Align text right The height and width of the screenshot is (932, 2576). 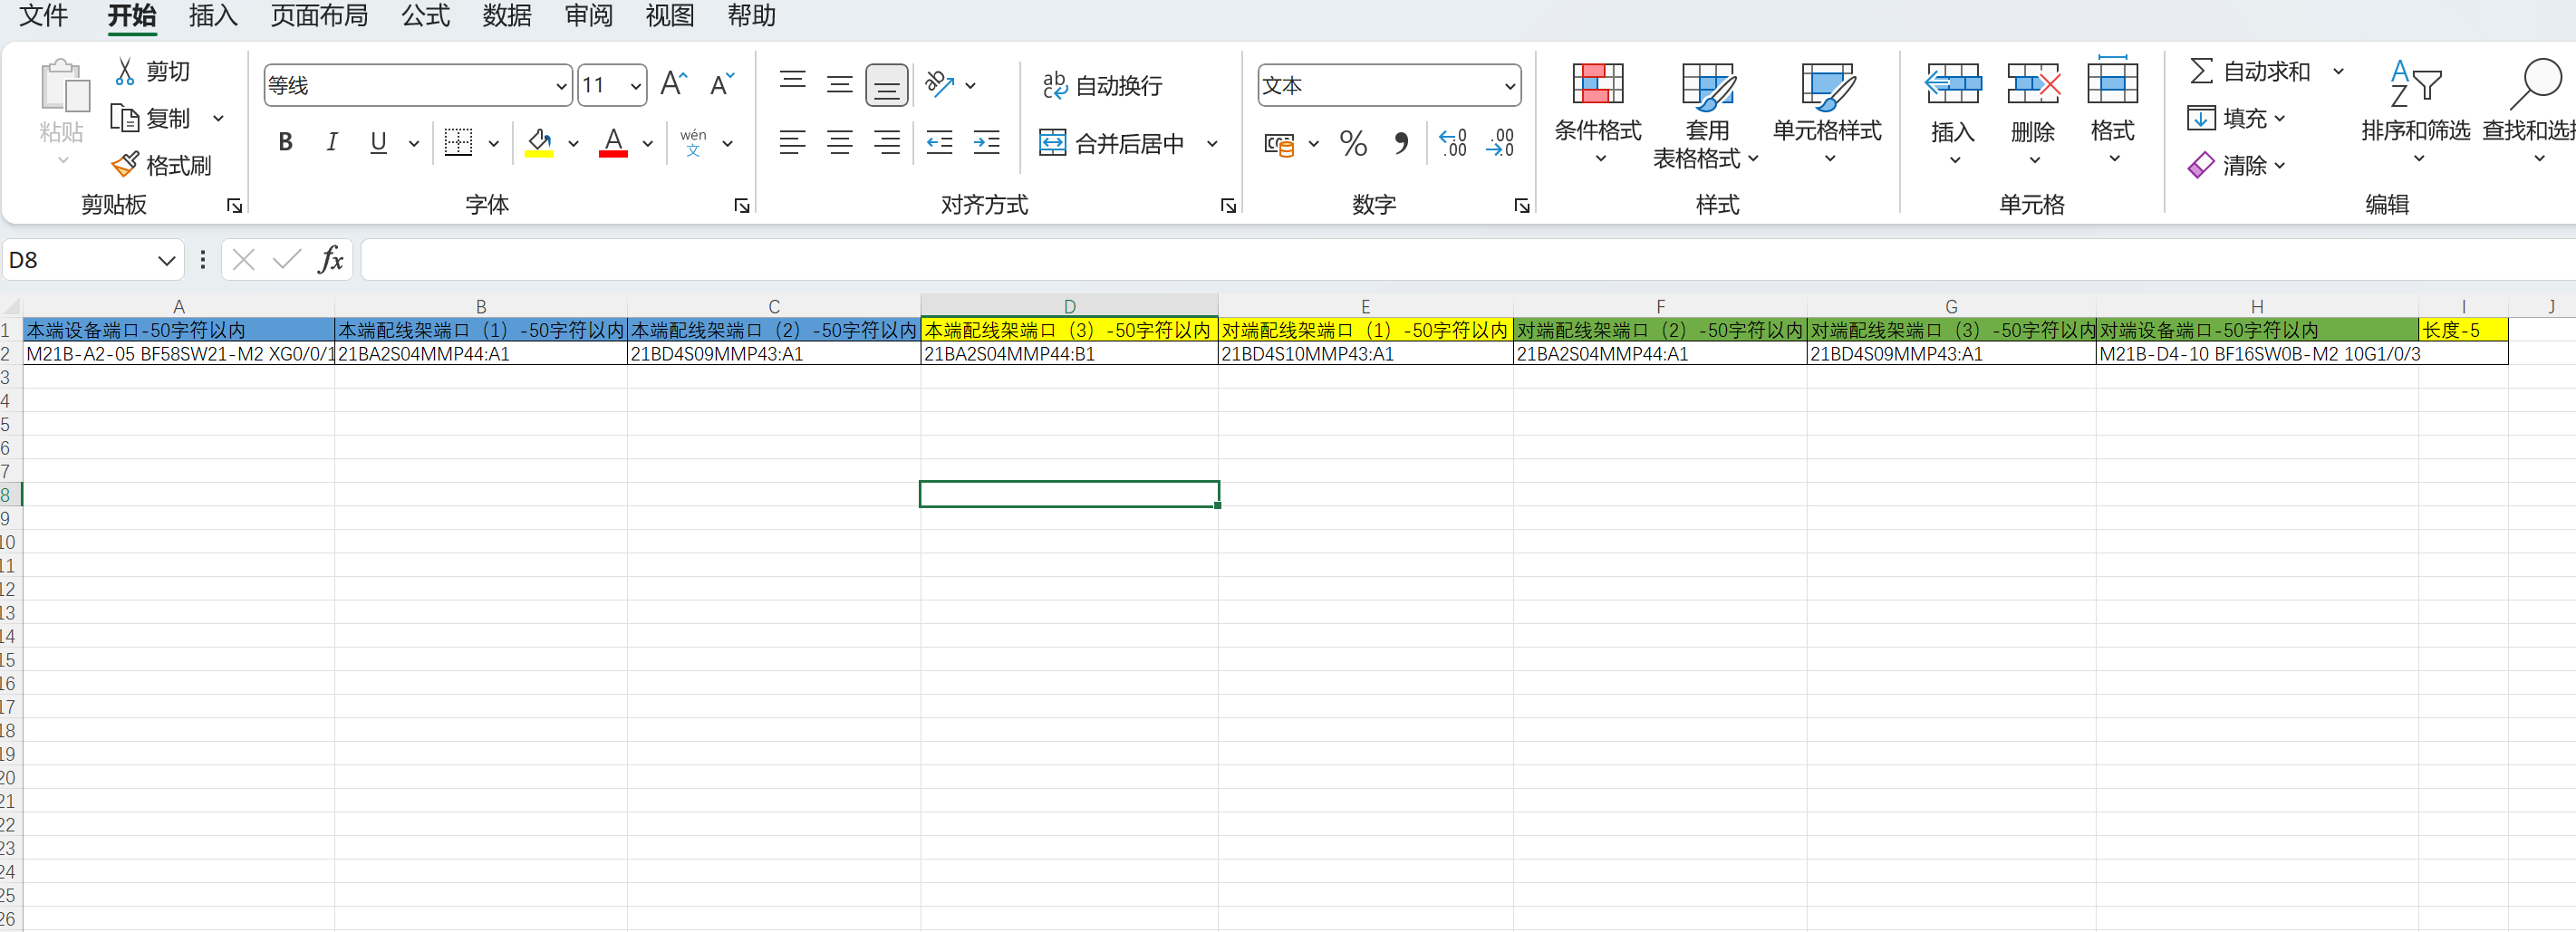[x=887, y=143]
